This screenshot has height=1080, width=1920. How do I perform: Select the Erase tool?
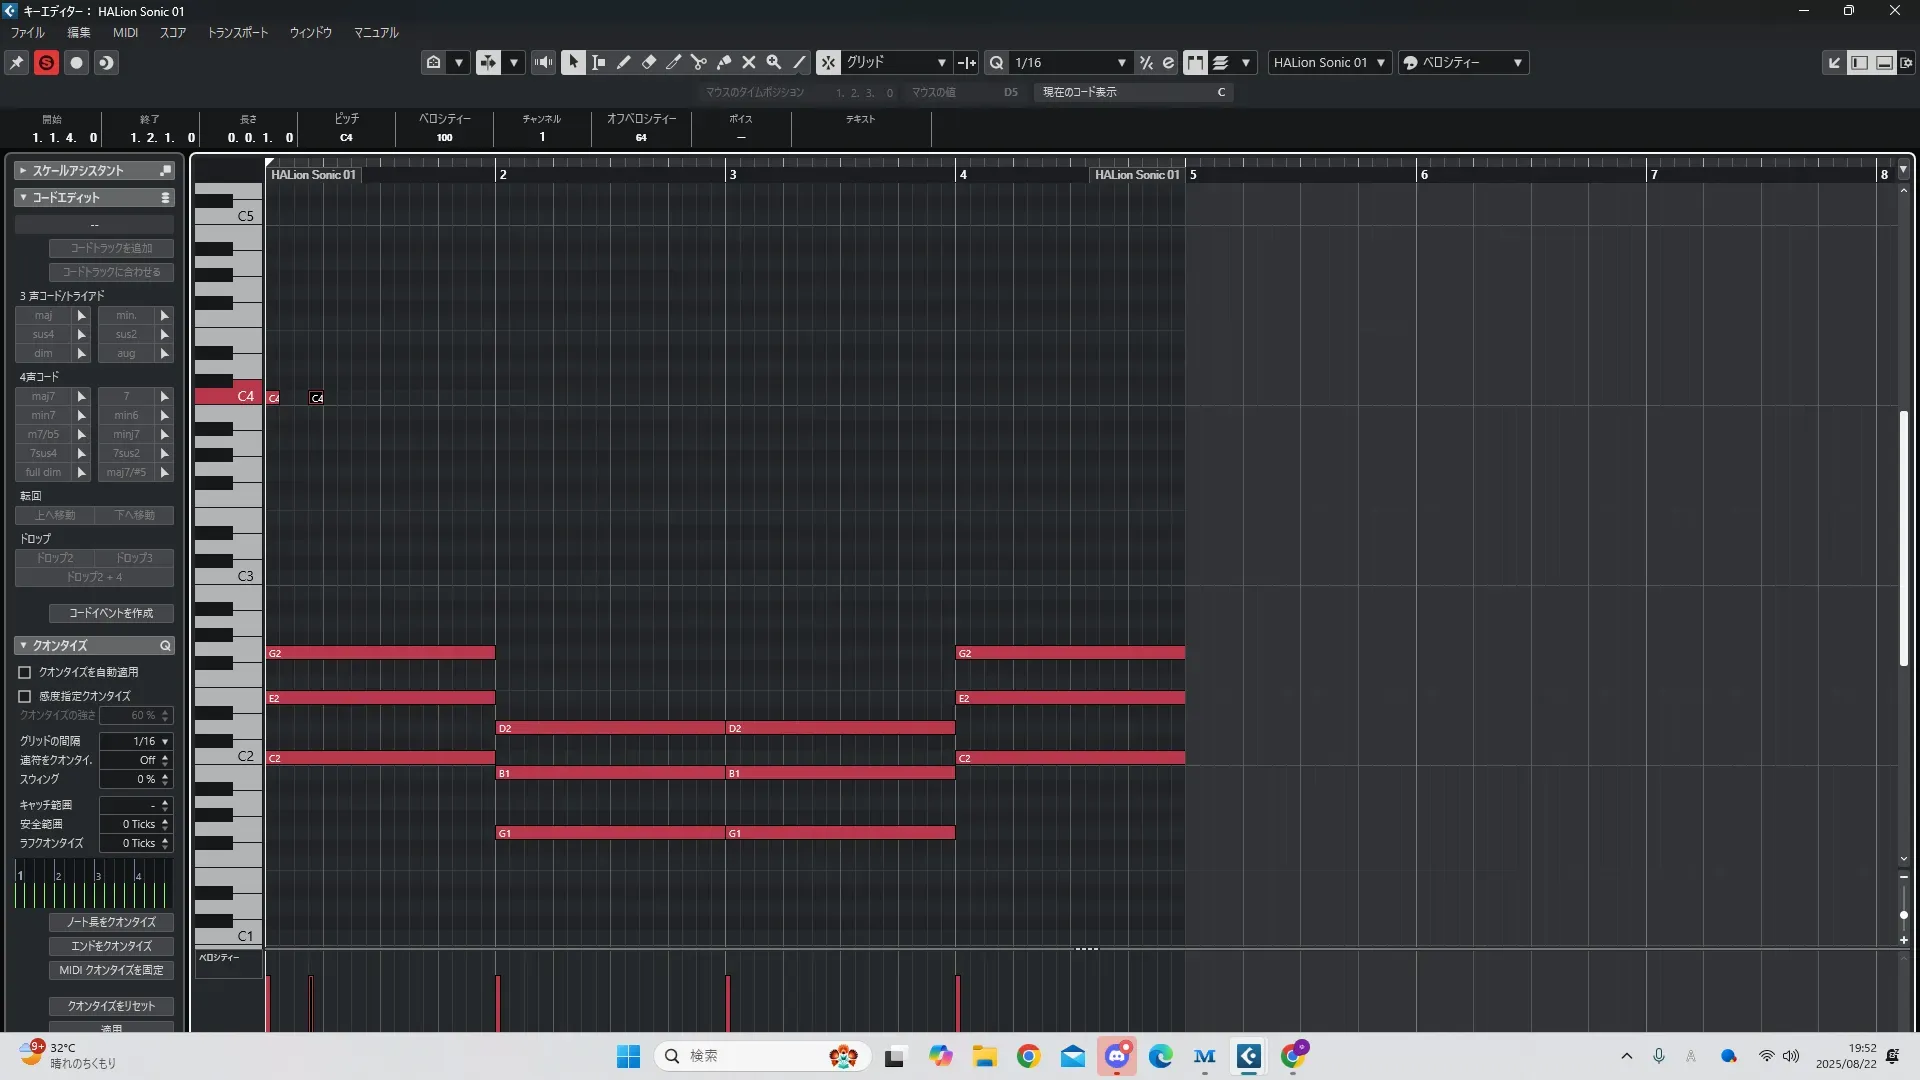click(x=648, y=62)
